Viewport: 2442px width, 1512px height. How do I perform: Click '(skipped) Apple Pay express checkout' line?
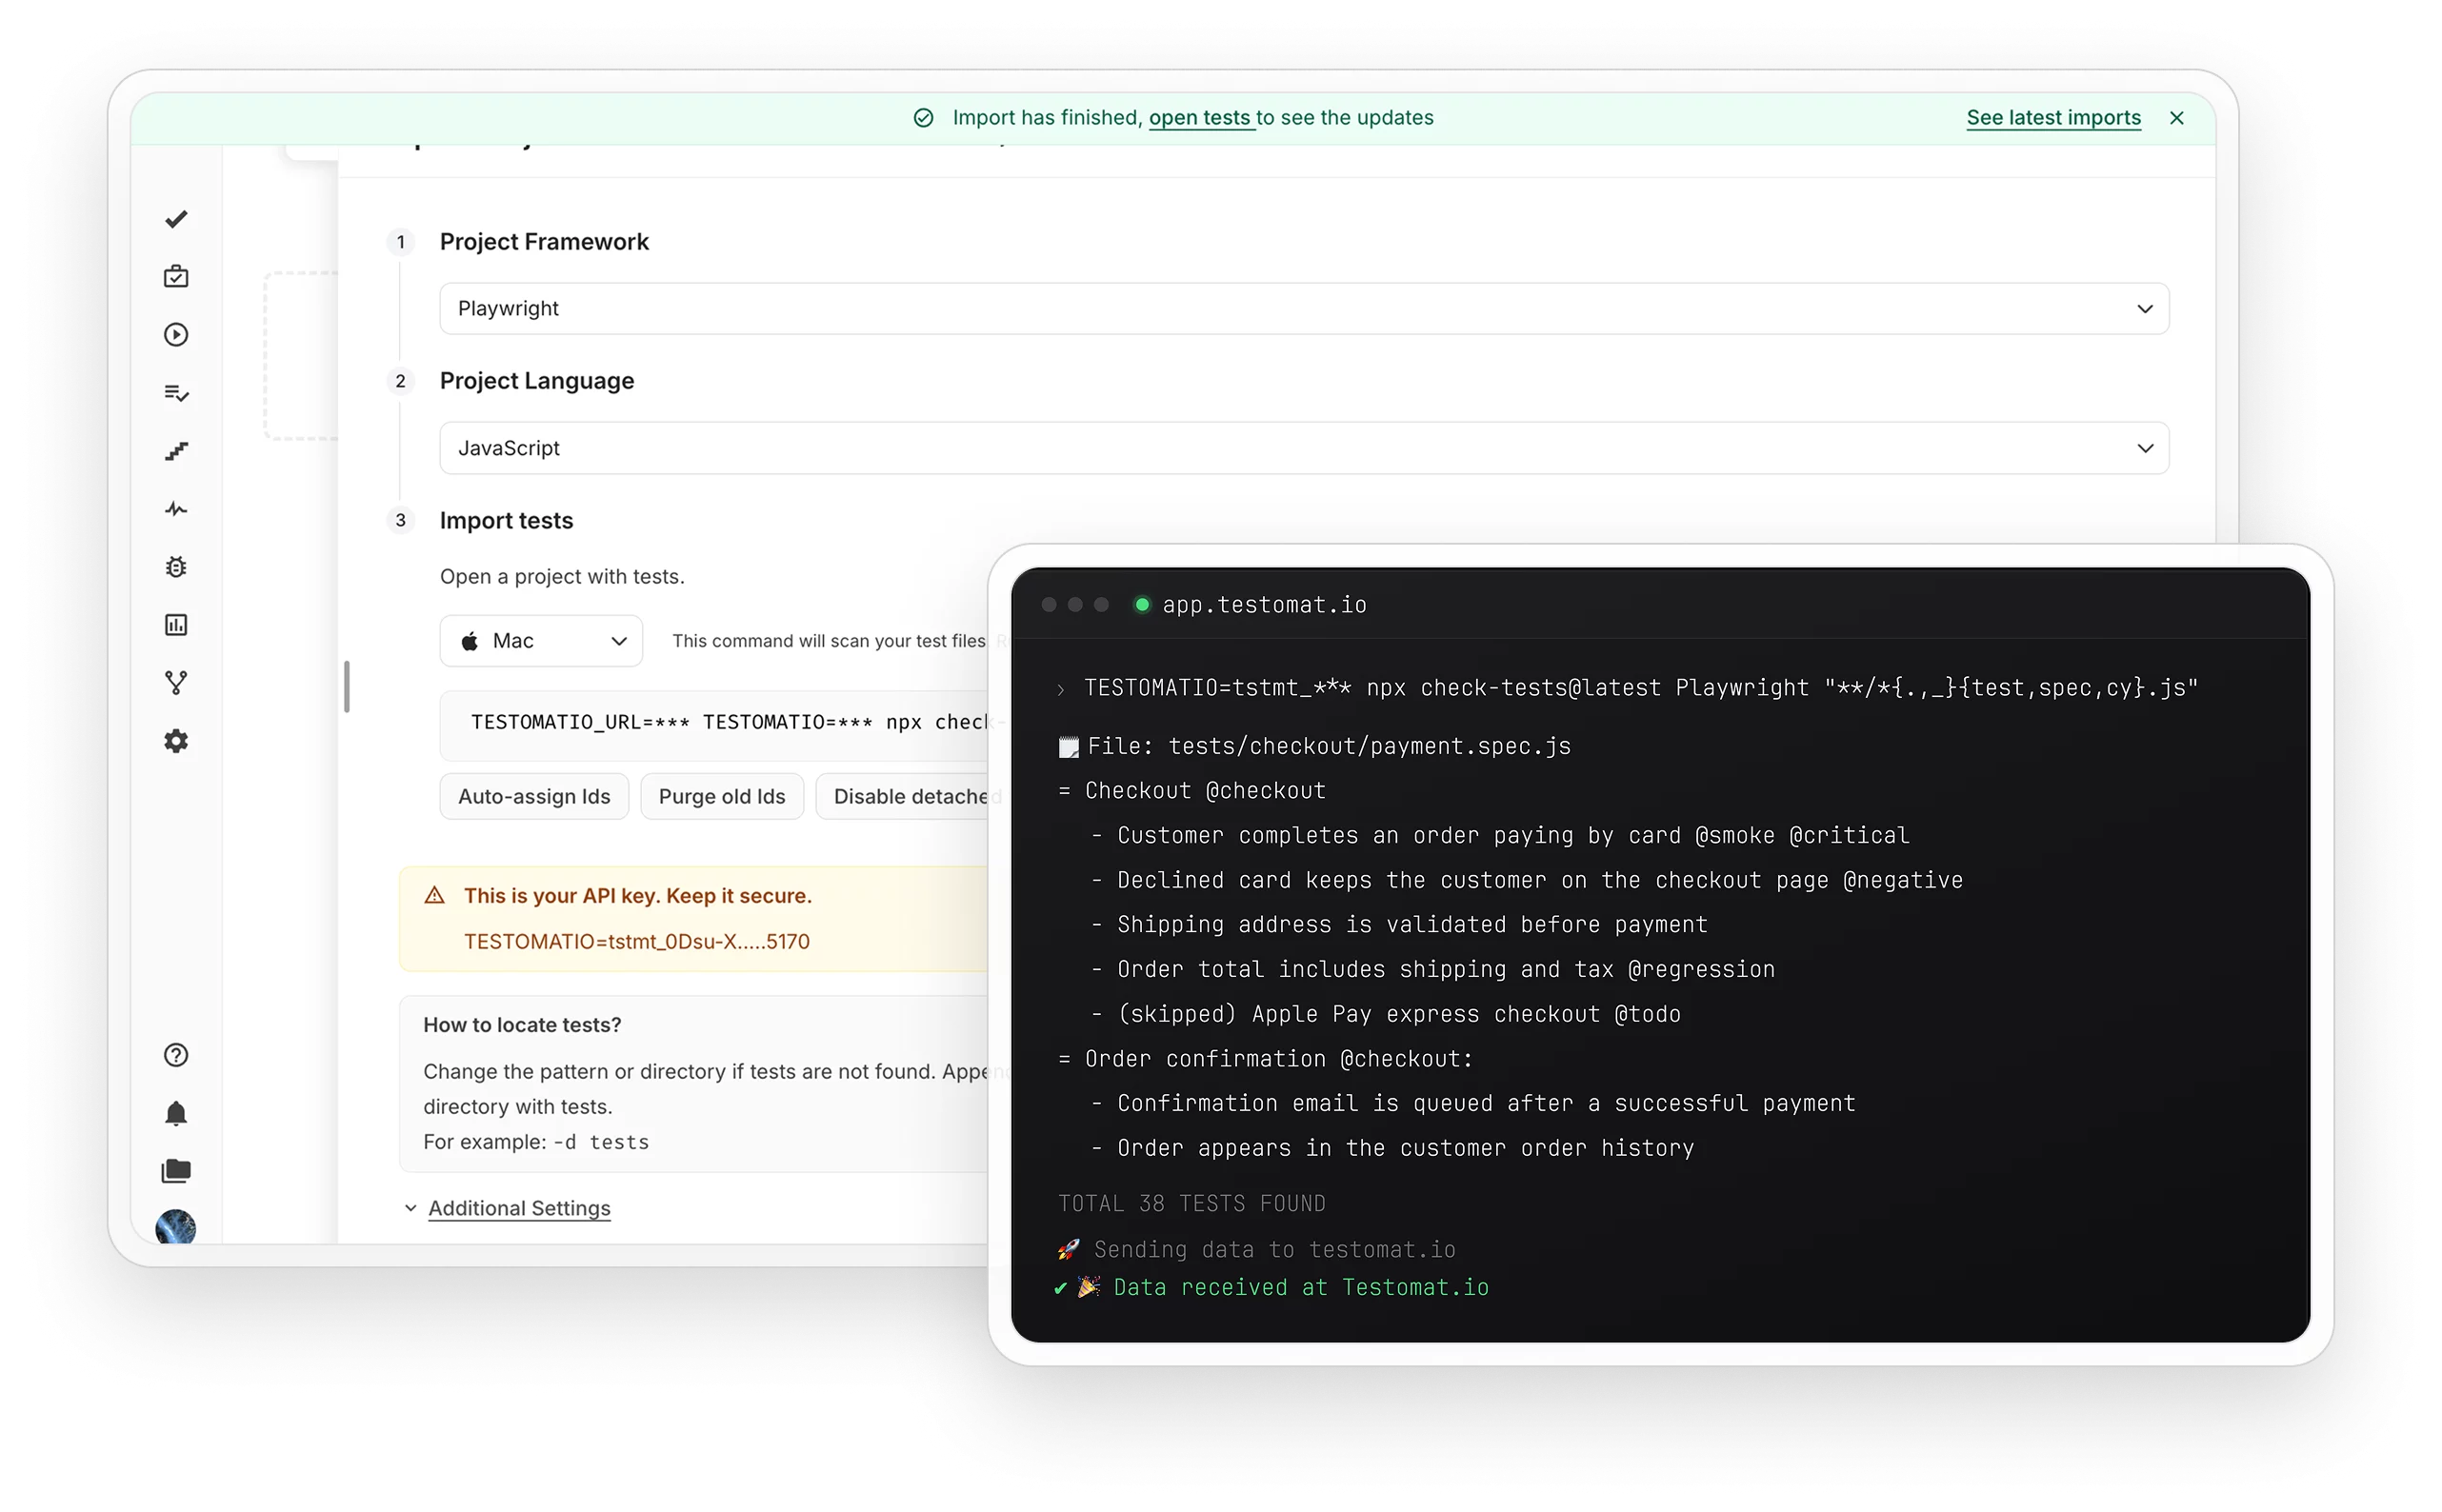[1399, 1015]
